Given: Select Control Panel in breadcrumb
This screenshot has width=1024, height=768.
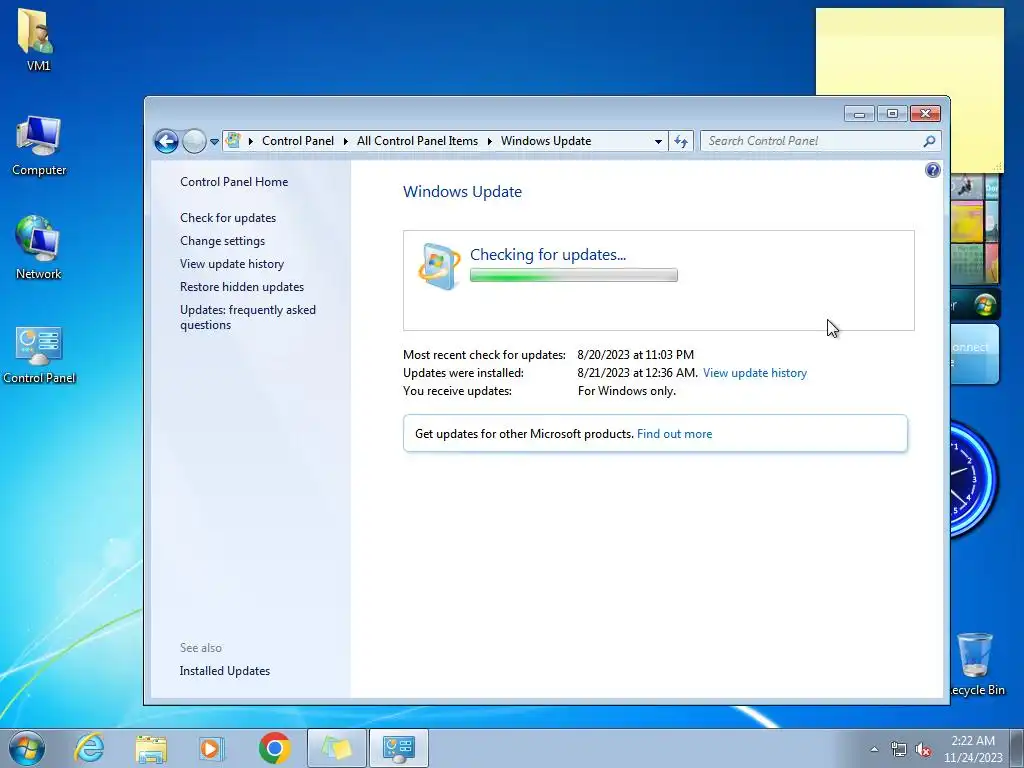Looking at the screenshot, I should 298,141.
